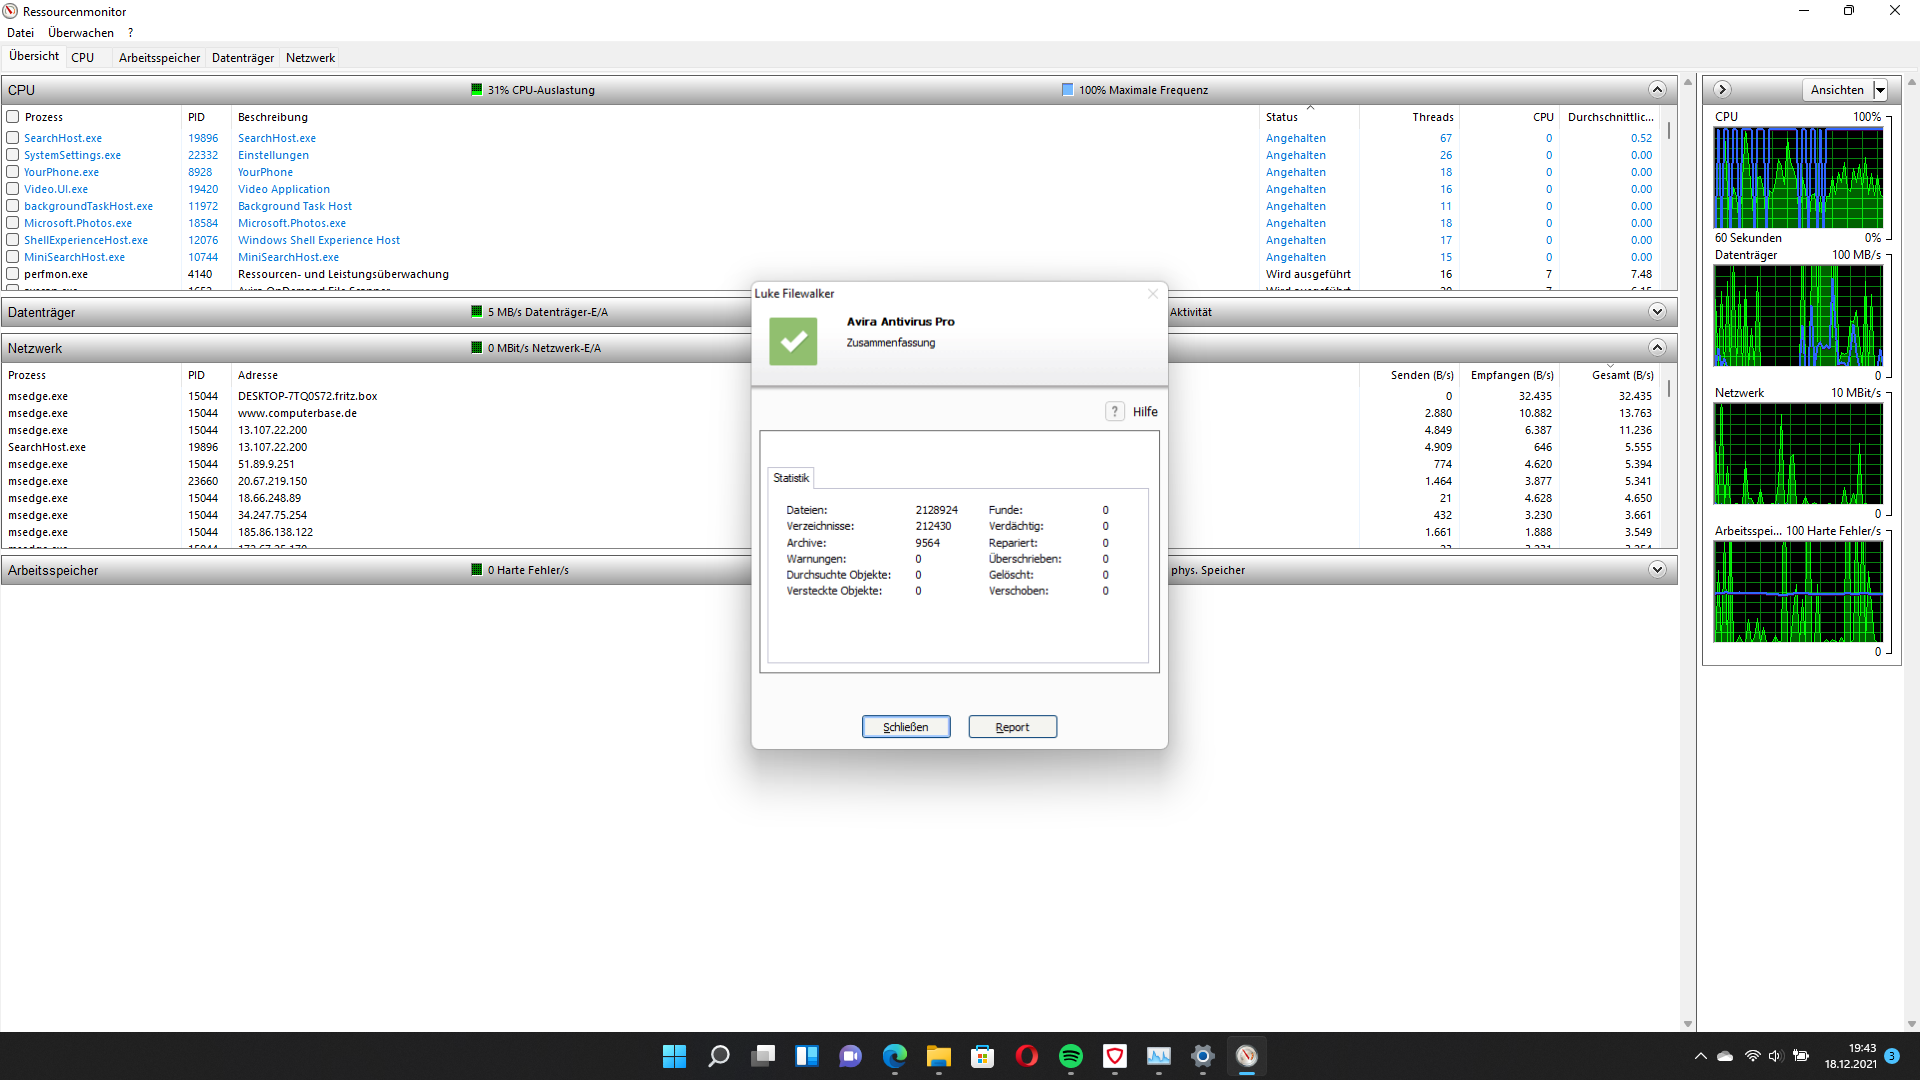This screenshot has height=1080, width=1920.
Task: Click the Avira shield taskbar icon
Action: click(x=1114, y=1056)
